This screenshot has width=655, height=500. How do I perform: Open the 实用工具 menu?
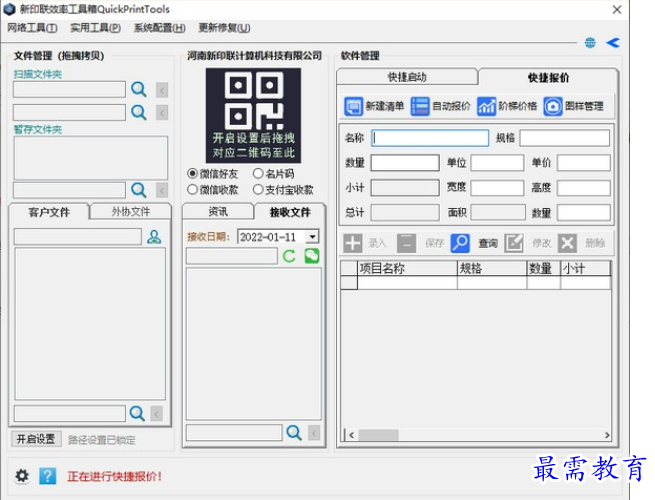point(95,28)
